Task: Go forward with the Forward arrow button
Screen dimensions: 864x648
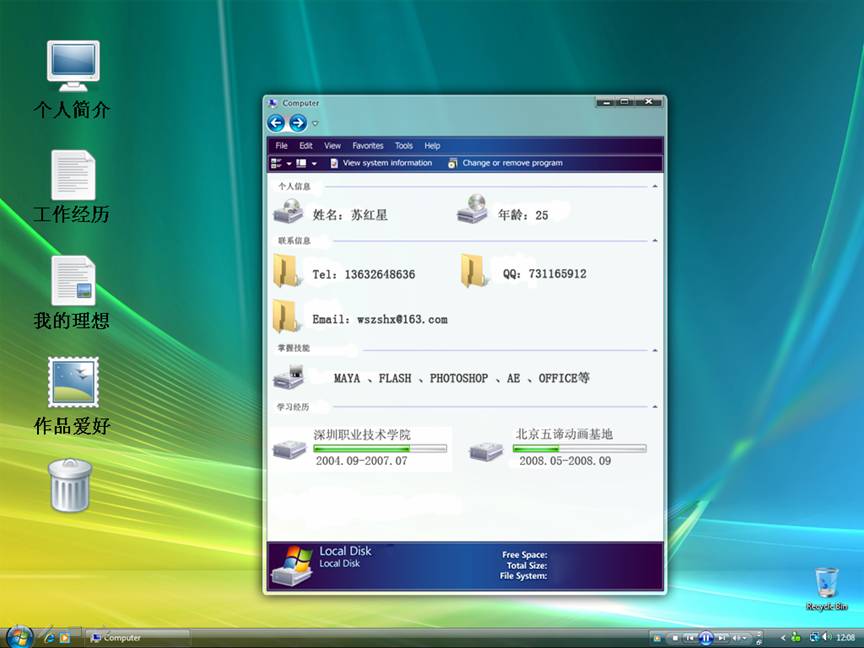Action: 298,123
